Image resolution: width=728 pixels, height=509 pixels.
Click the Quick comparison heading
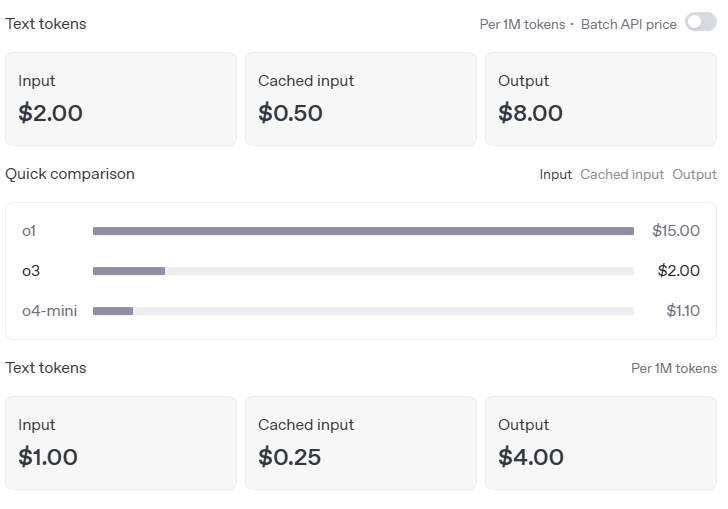point(70,174)
